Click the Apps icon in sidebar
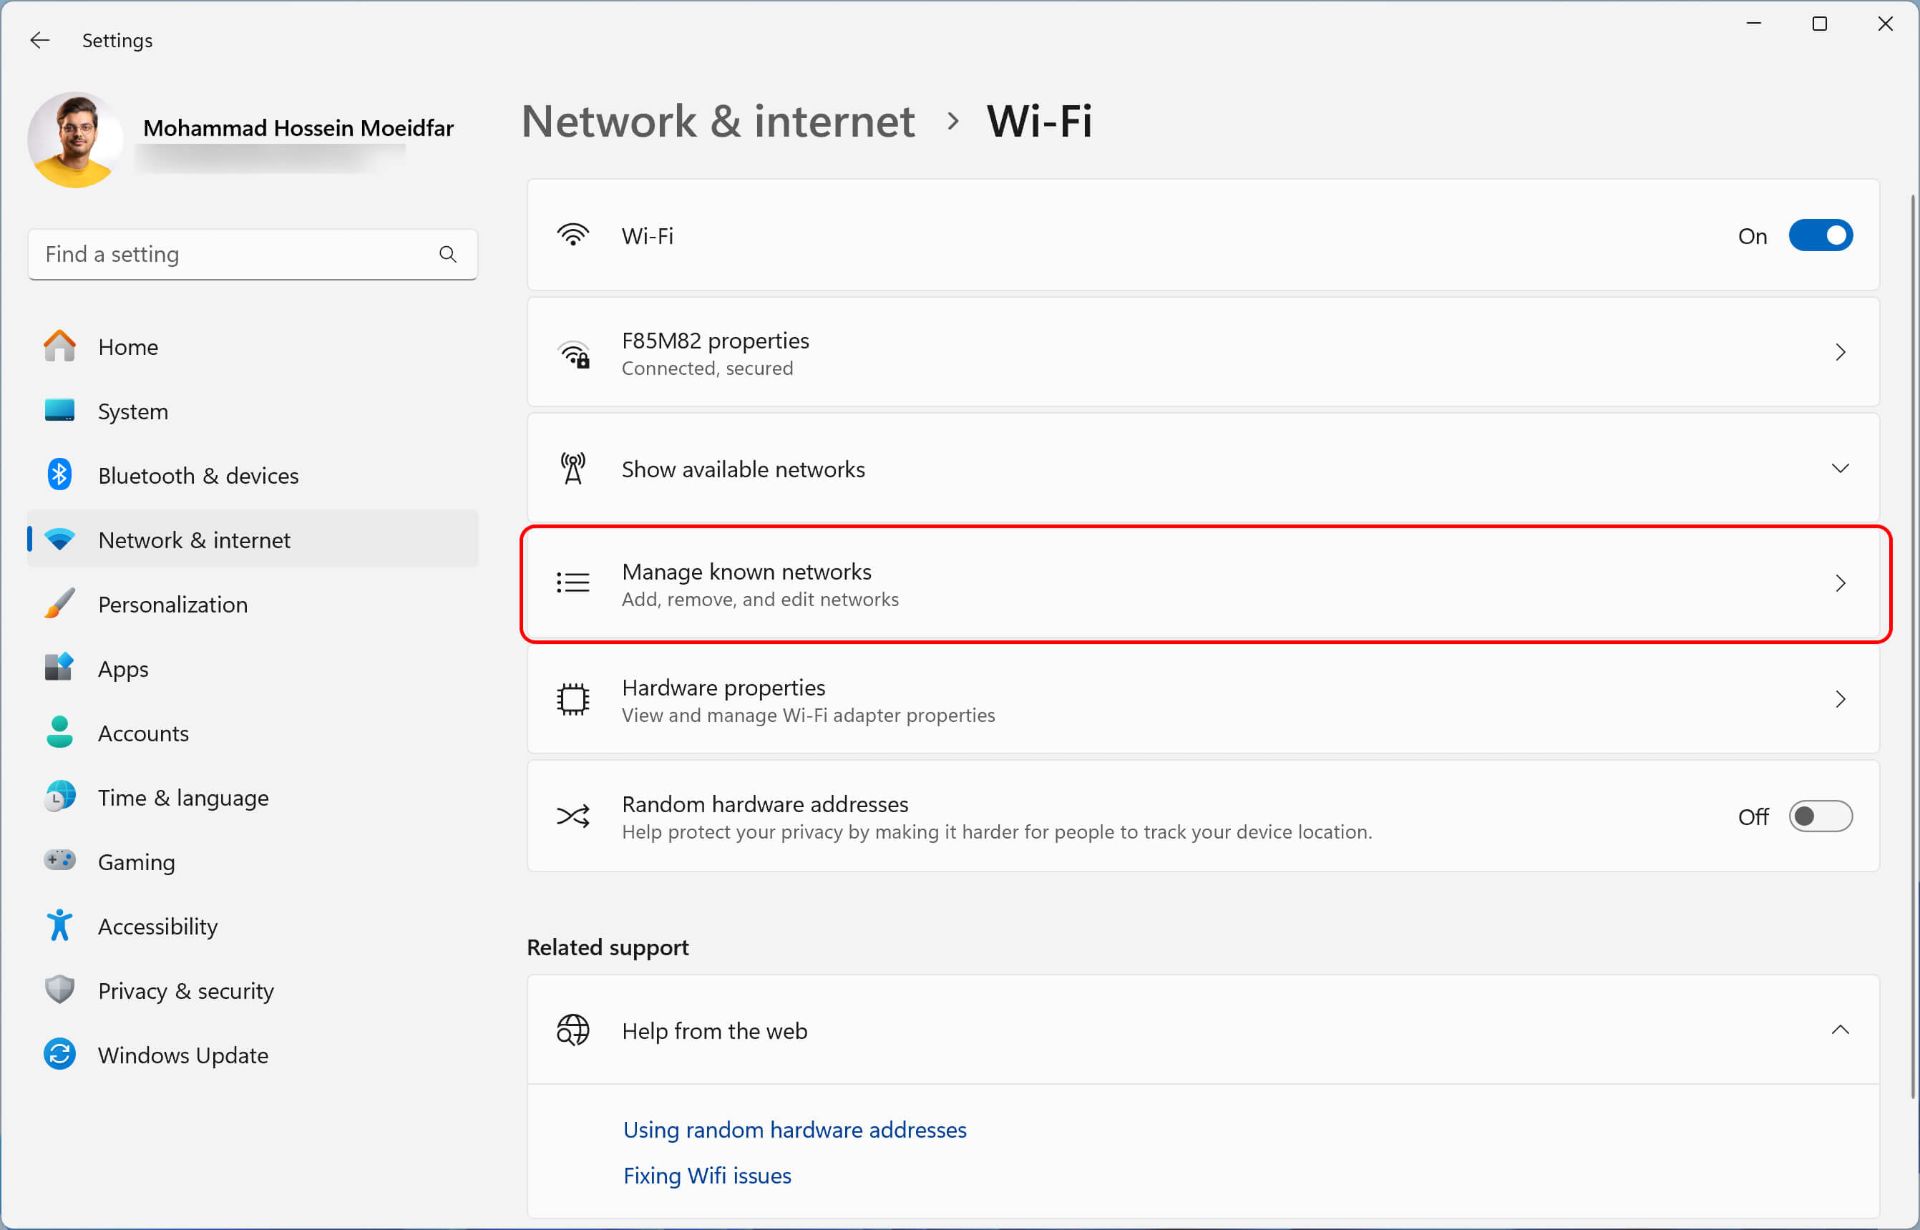The width and height of the screenshot is (1920, 1230). point(60,668)
